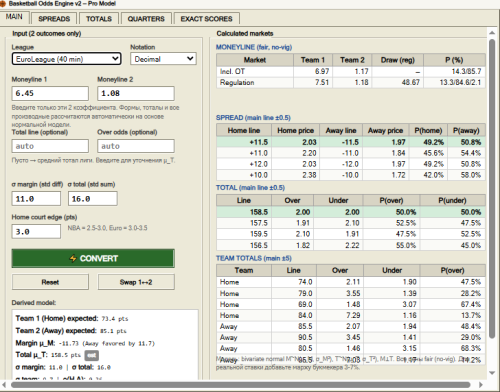Click the σ margin field showing 11.0
This screenshot has width=500, height=392.
coord(36,199)
